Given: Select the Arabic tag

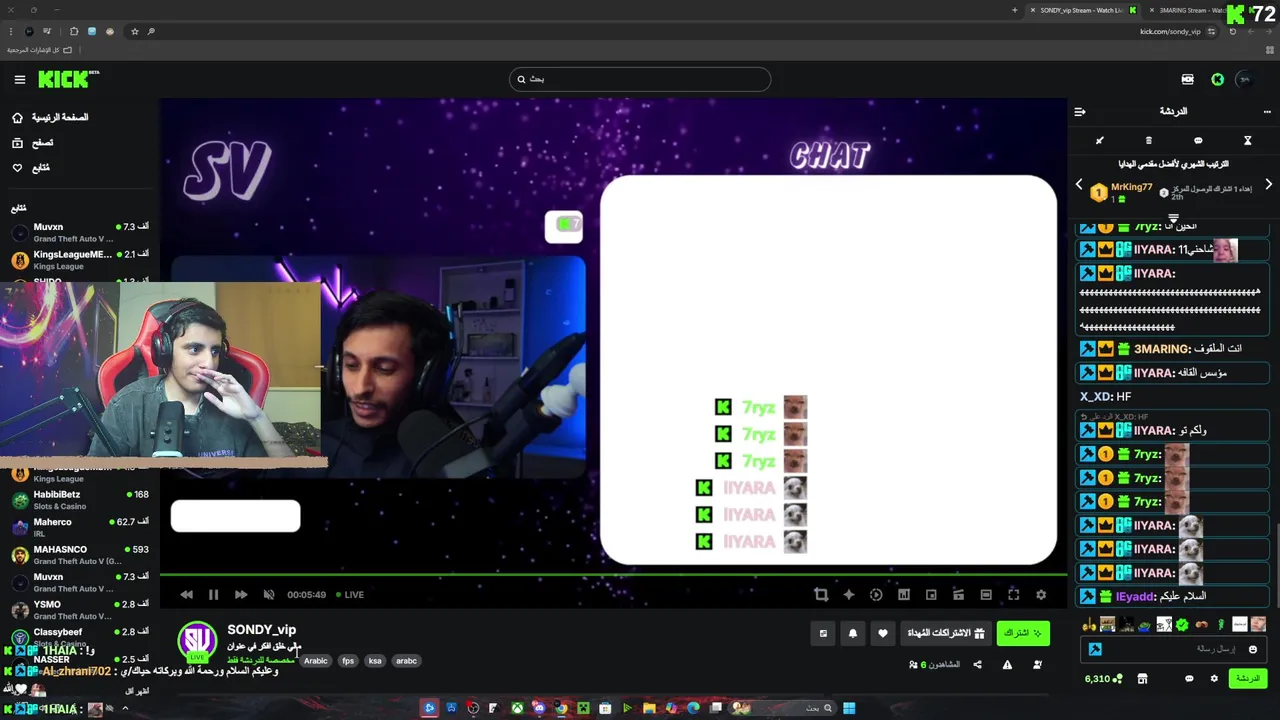Looking at the screenshot, I should point(316,661).
